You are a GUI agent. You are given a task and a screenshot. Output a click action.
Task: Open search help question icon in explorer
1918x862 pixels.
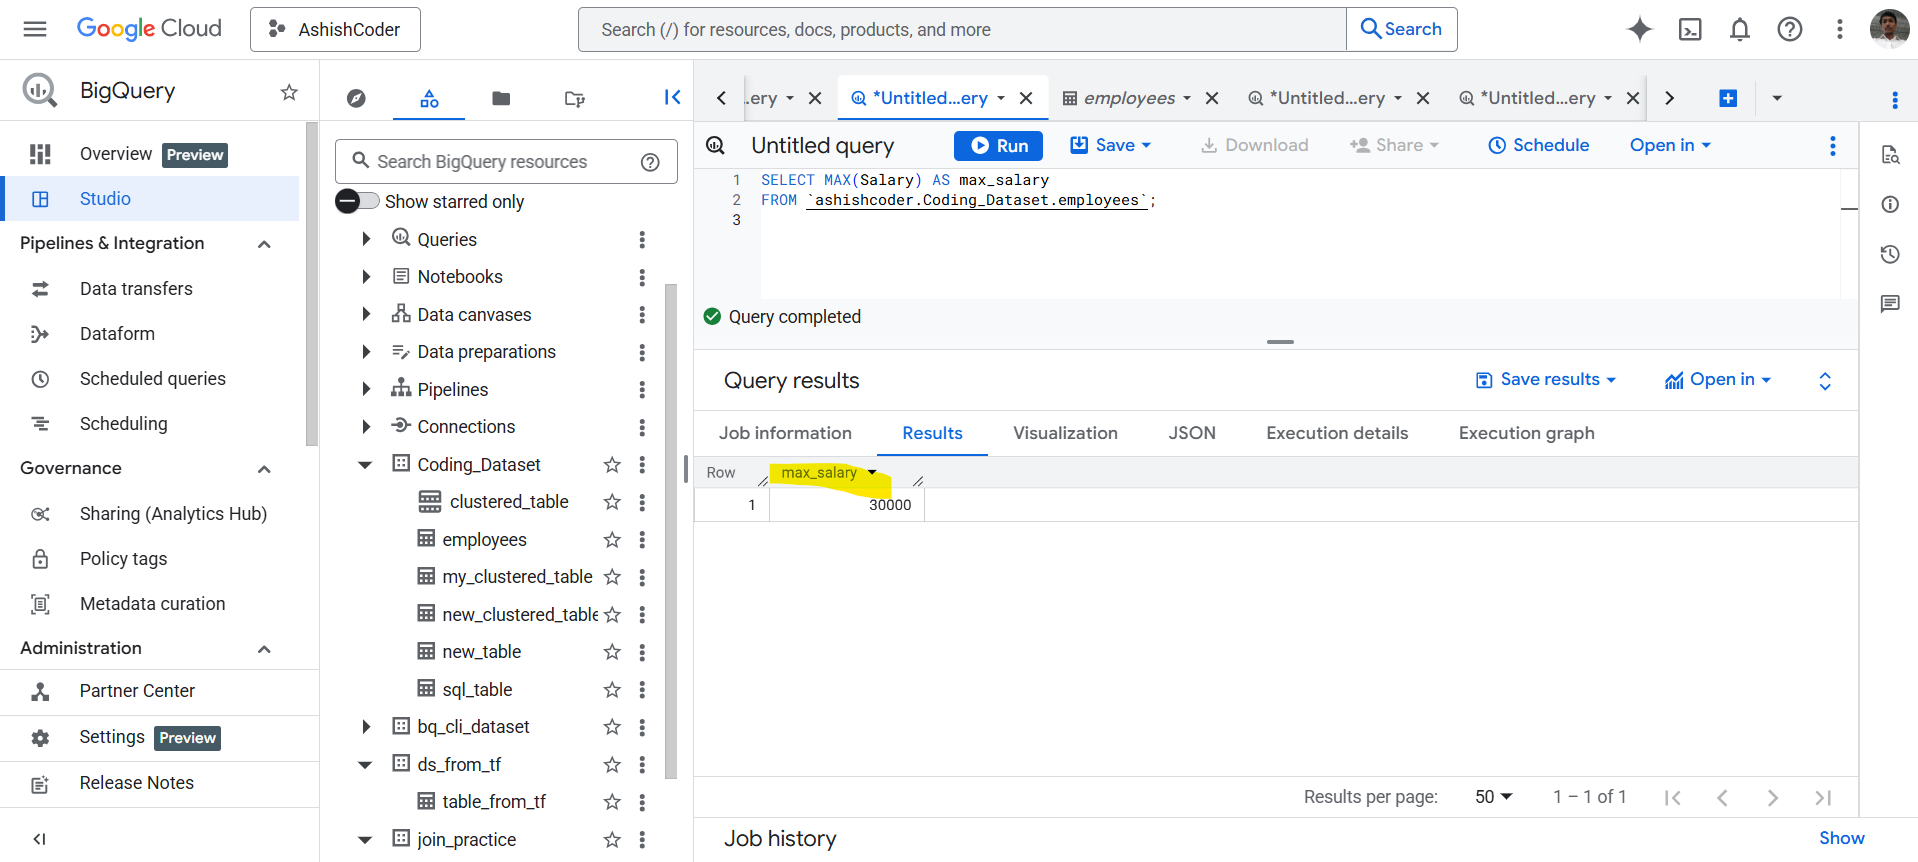pyautogui.click(x=650, y=162)
